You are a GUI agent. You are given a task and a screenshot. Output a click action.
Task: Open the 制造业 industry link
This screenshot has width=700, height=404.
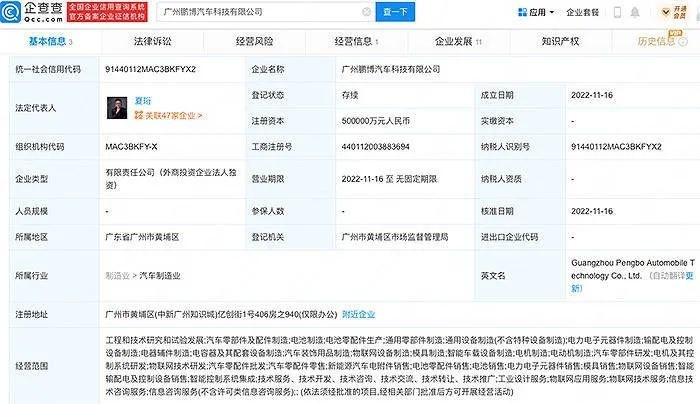(x=117, y=276)
